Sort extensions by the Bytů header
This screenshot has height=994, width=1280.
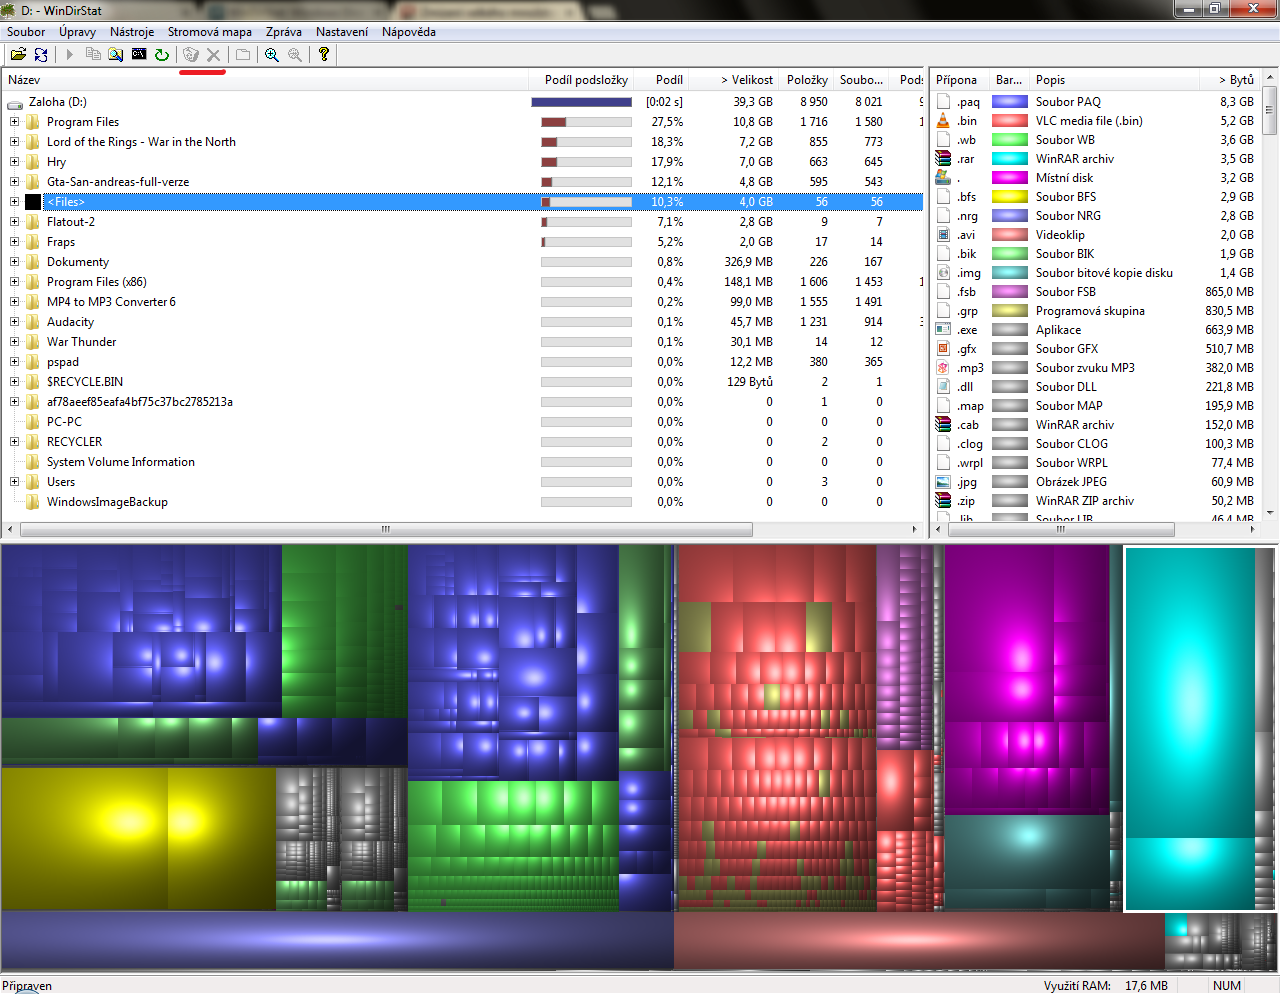(1230, 80)
